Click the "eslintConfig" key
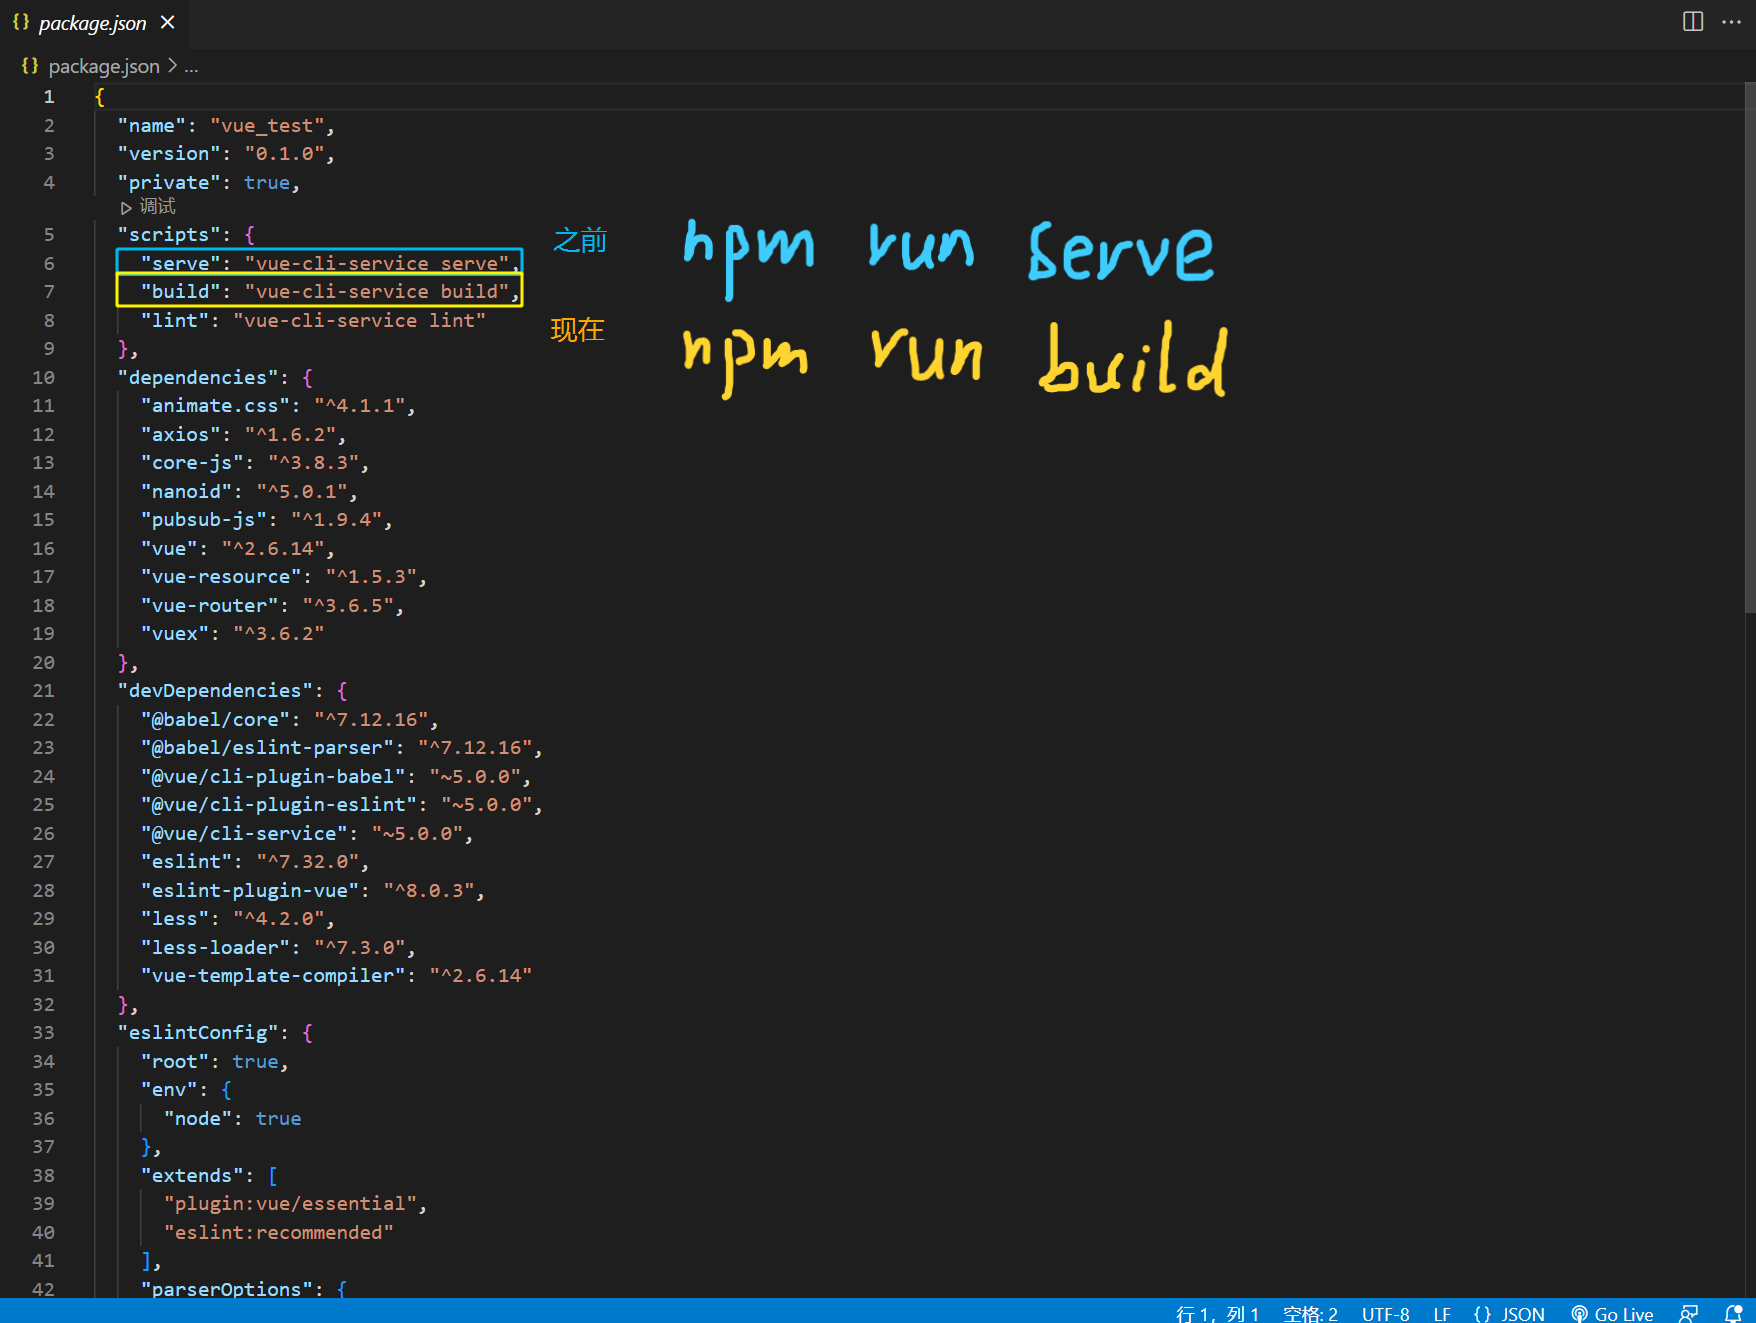Image resolution: width=1756 pixels, height=1323 pixels. [x=198, y=1032]
